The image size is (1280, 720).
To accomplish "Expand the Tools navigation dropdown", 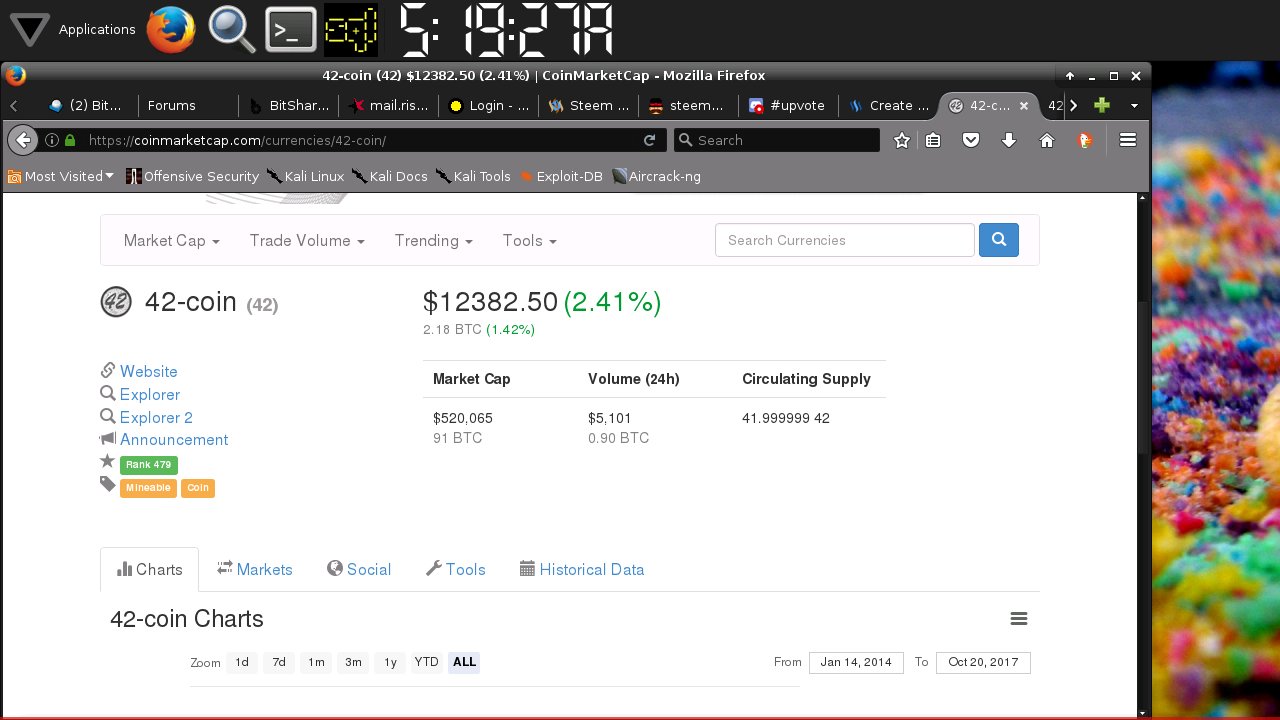I will 529,240.
